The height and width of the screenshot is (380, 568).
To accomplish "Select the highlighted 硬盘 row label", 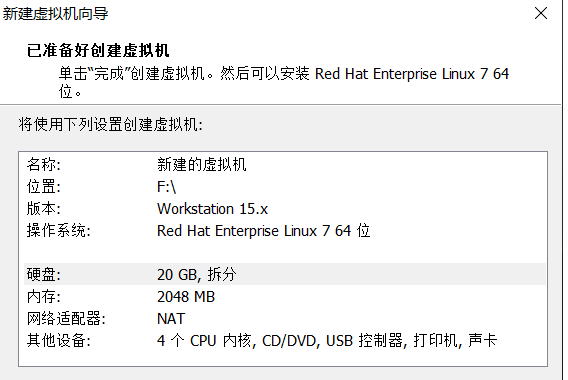I will [43, 275].
